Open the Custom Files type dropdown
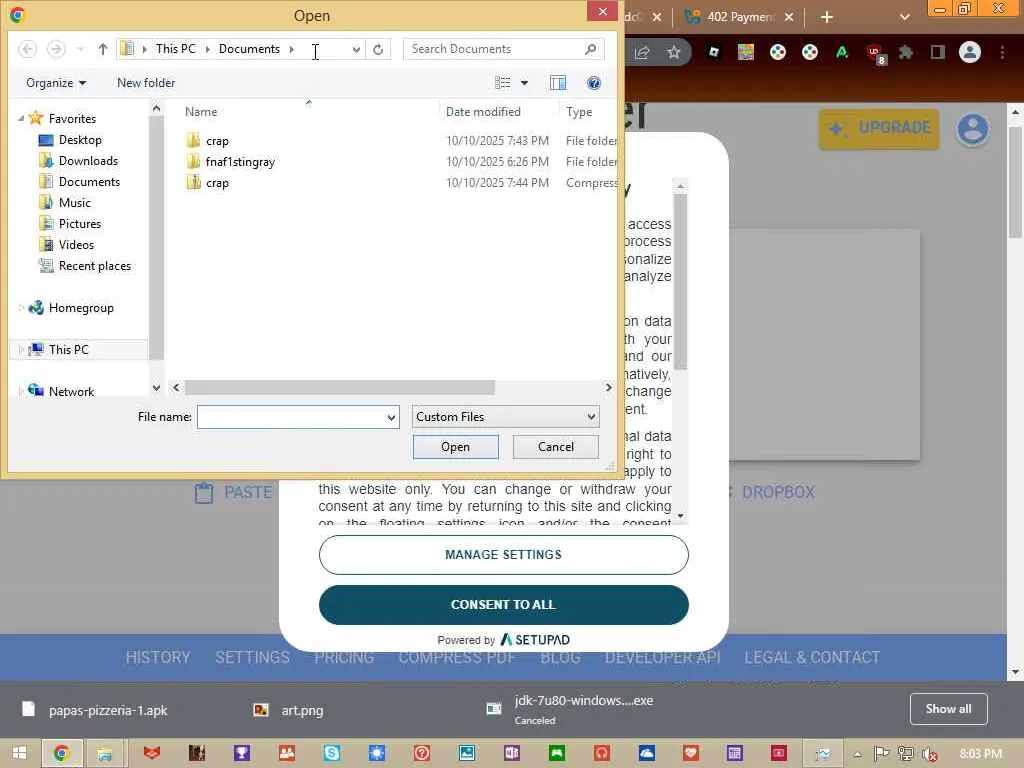The width and height of the screenshot is (1024, 768). pos(505,417)
